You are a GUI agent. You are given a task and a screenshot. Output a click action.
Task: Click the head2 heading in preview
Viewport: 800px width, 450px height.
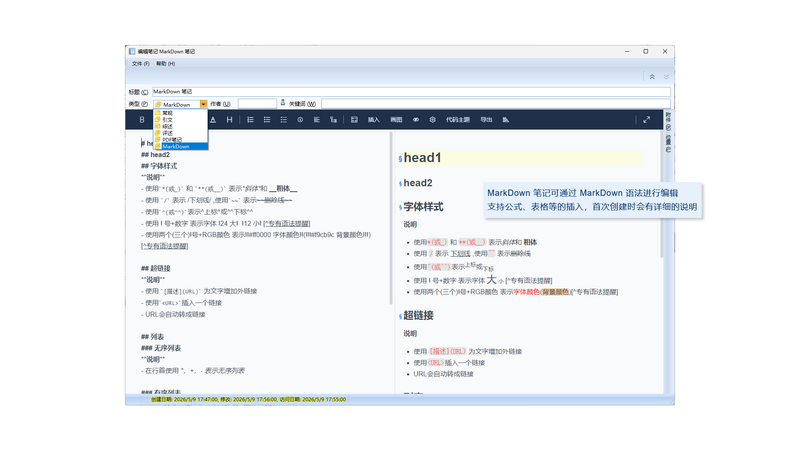418,183
